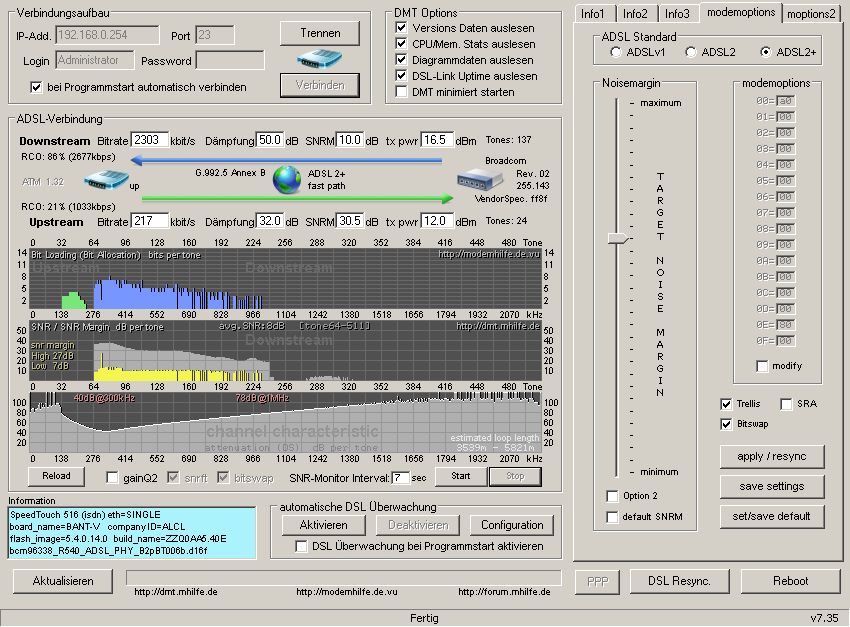Switch to the Info1 tab
Image resolution: width=850 pixels, height=627 pixels.
[593, 14]
